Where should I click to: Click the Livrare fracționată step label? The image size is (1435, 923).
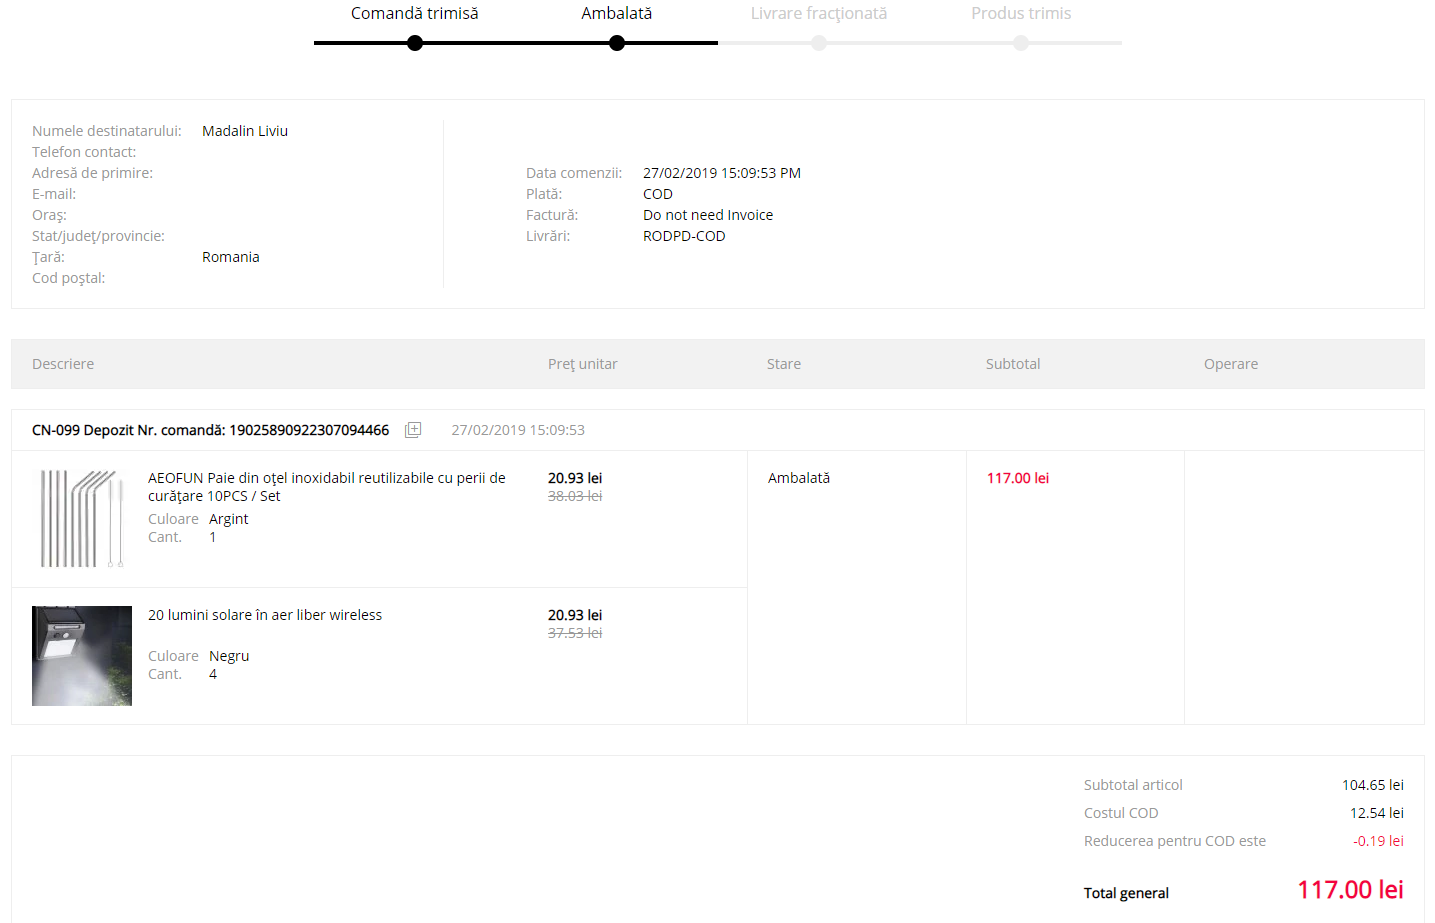coord(818,14)
